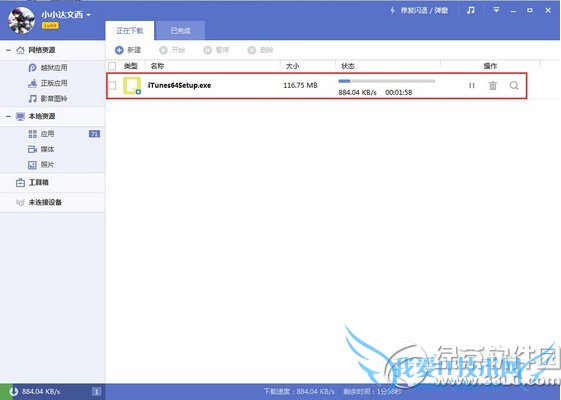Open the local 媒体 media section
This screenshot has height=400, width=561.
(x=41, y=149)
